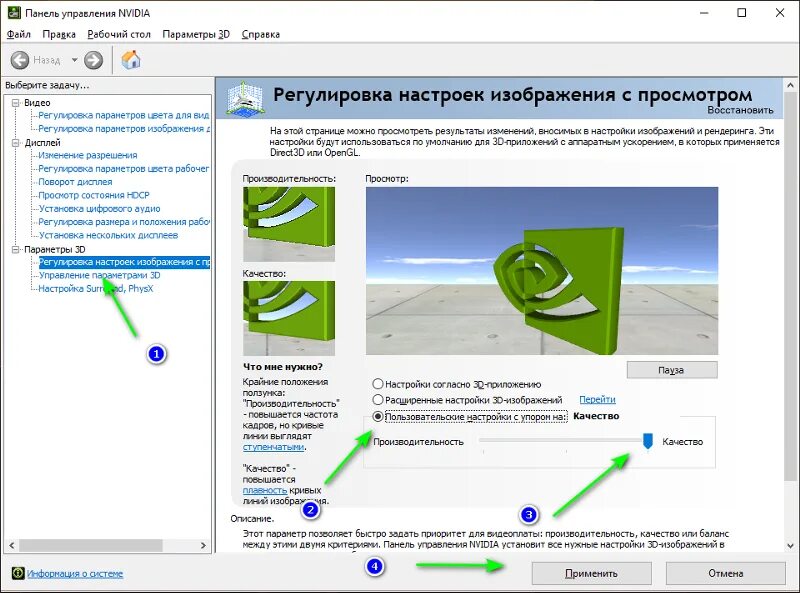Click the NVIDIA app icon in title bar
The height and width of the screenshot is (593, 800).
(x=14, y=12)
